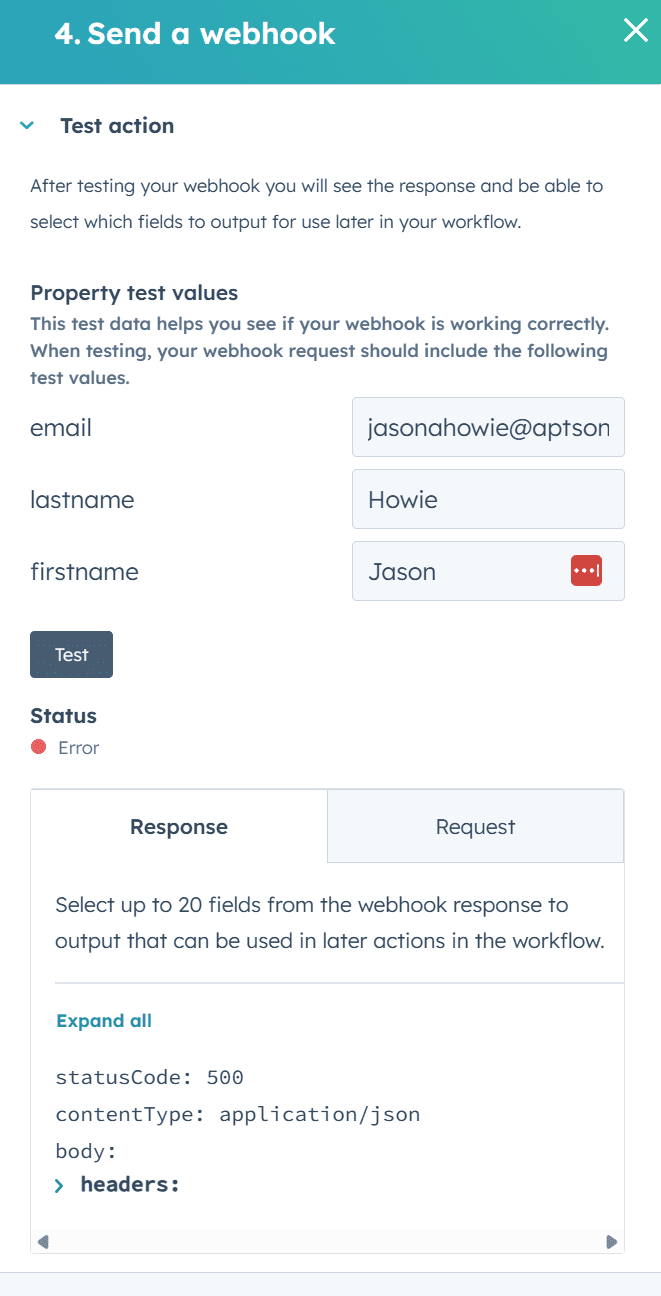The width and height of the screenshot is (661, 1296).
Task: Switch to the Response tab
Action: click(179, 827)
